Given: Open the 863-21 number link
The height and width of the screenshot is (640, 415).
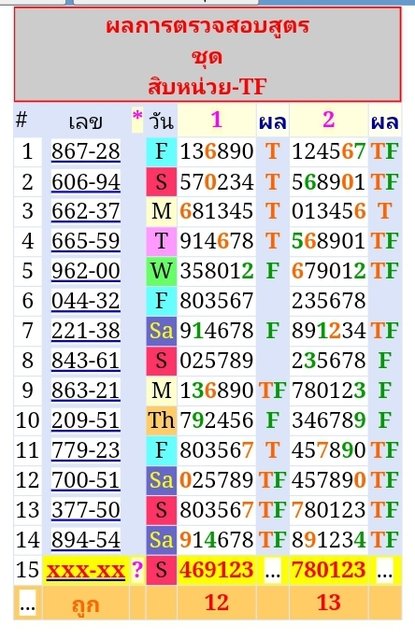Looking at the screenshot, I should click(x=86, y=390).
